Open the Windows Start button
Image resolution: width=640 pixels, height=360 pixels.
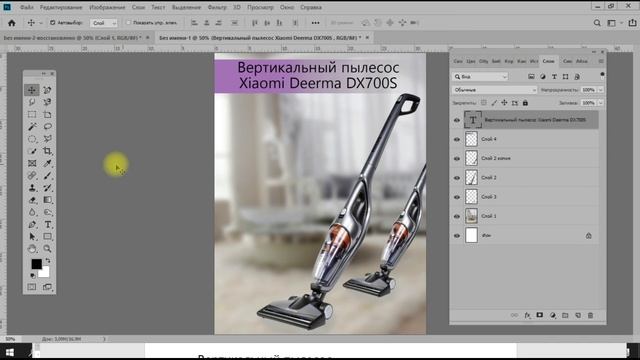[10, 352]
